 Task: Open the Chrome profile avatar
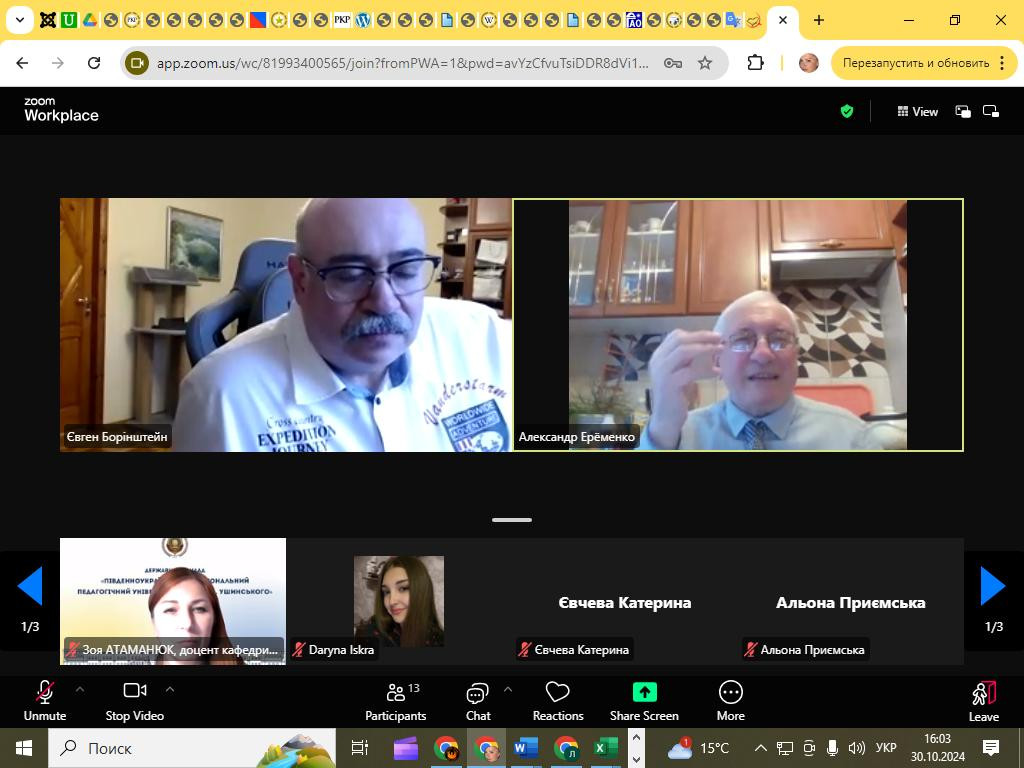(x=808, y=63)
